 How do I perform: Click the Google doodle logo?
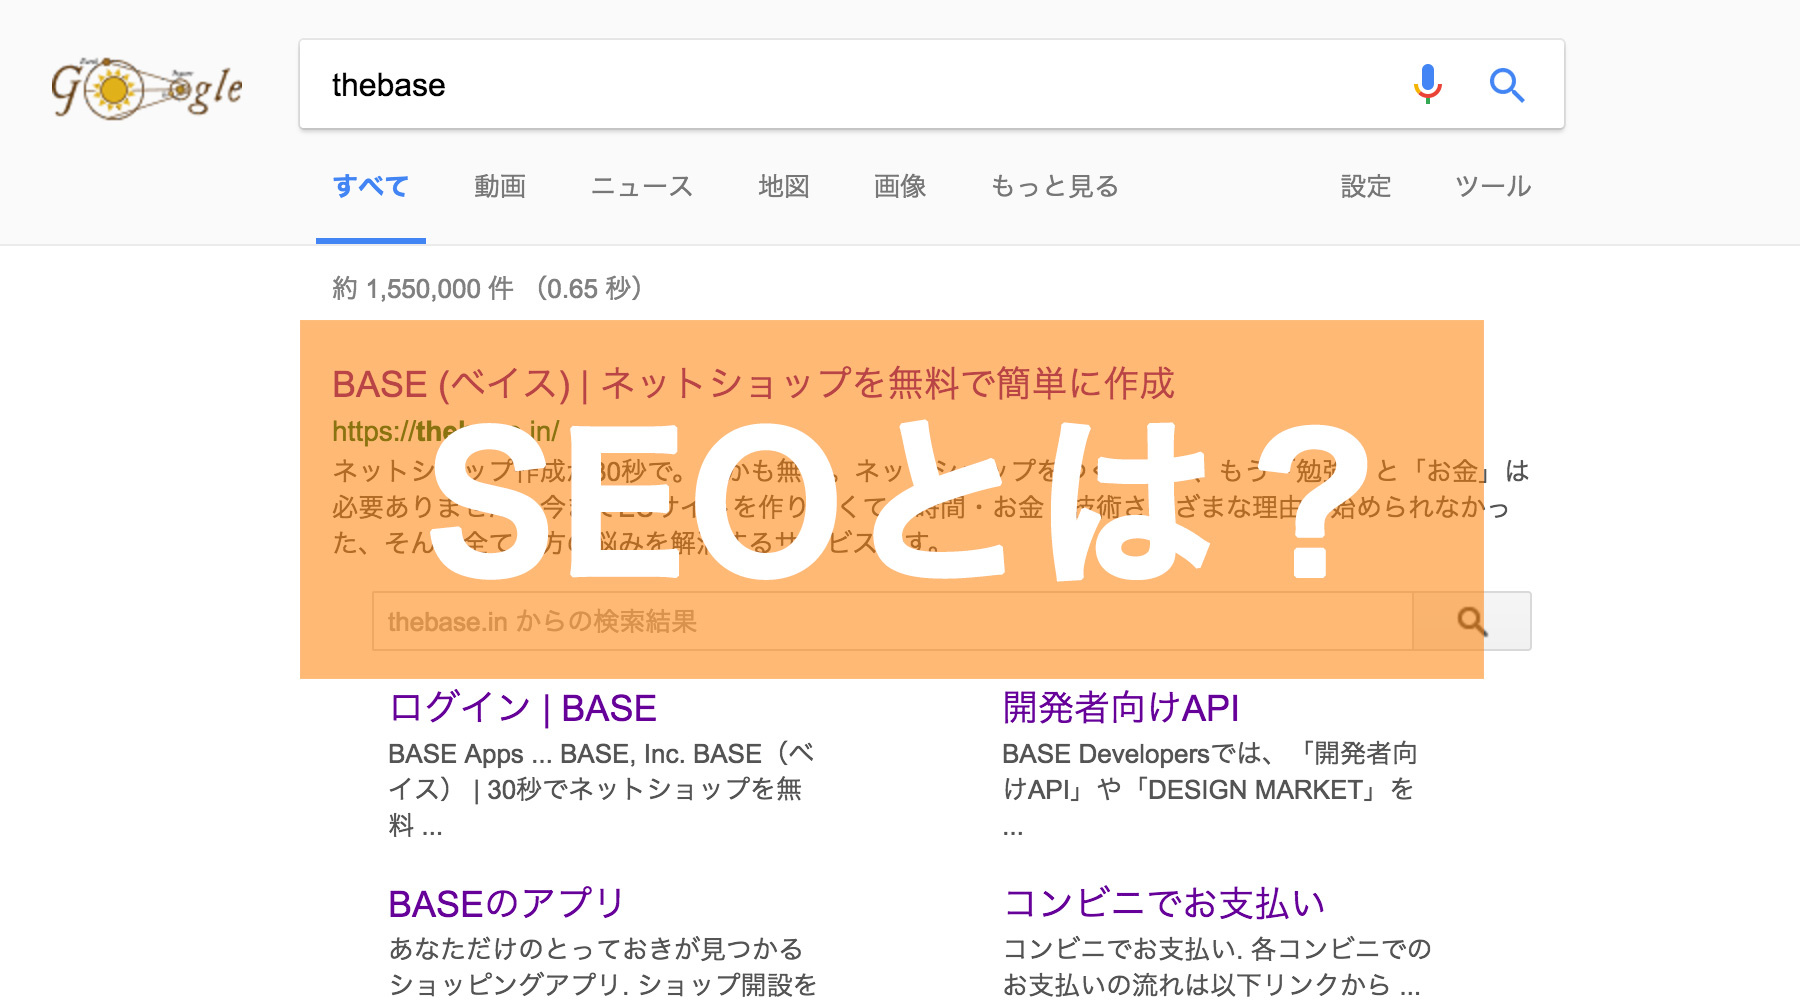click(x=147, y=88)
